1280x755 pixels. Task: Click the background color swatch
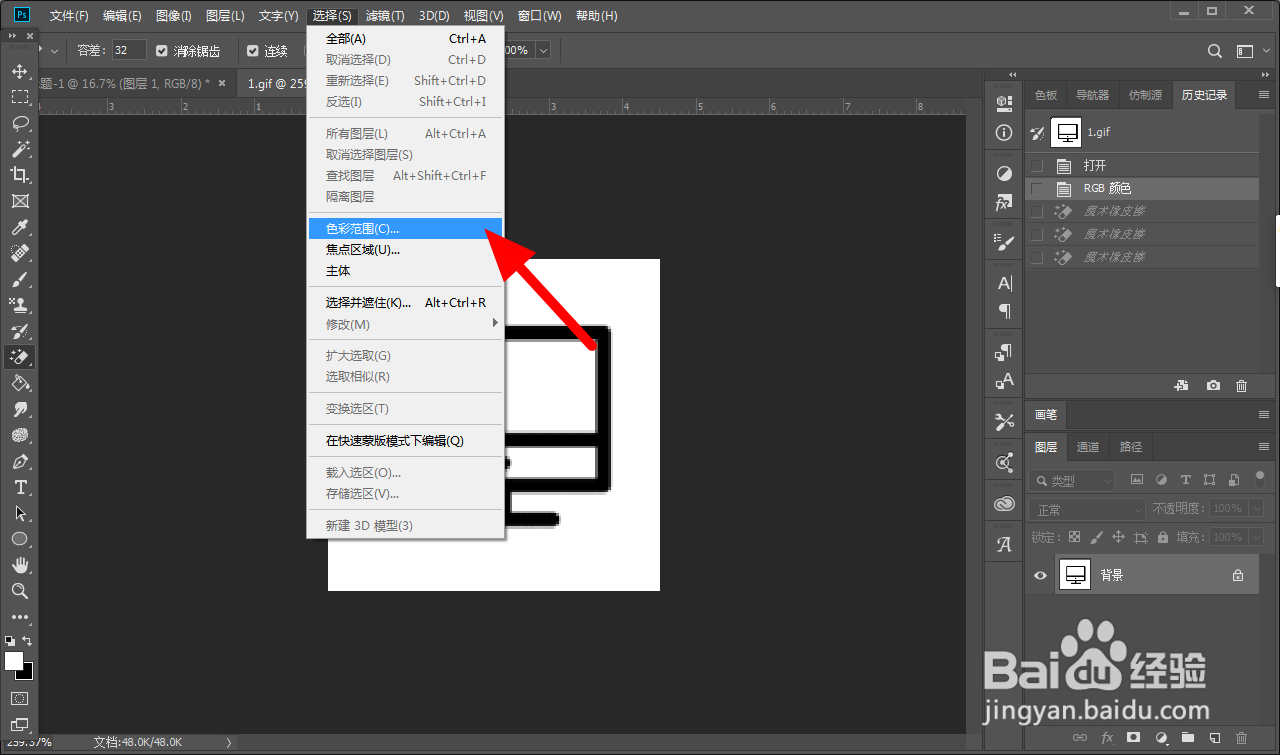click(x=29, y=674)
